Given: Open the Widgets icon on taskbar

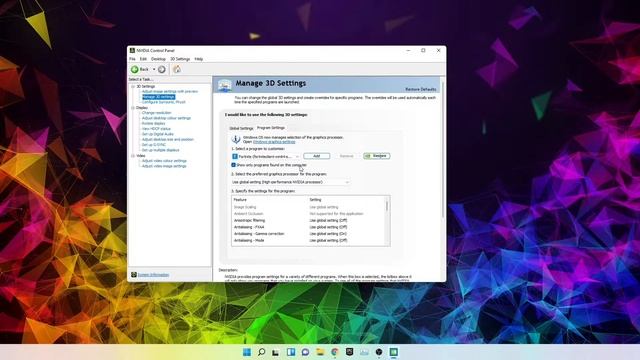Looking at the screenshot, I should click(x=291, y=352).
